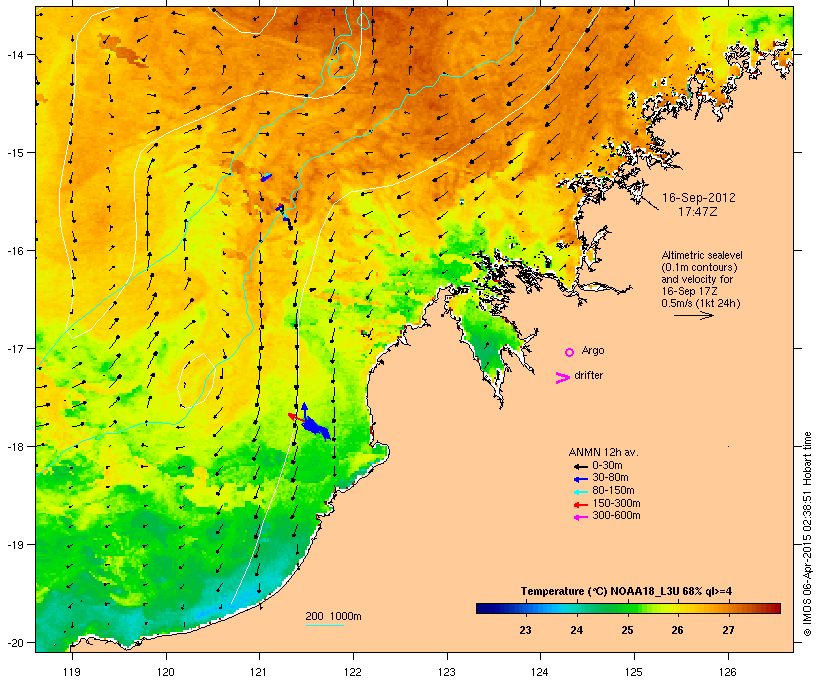This screenshot has height=680, width=820.
Task: Click the longitude axis label '121'
Action: (259, 672)
